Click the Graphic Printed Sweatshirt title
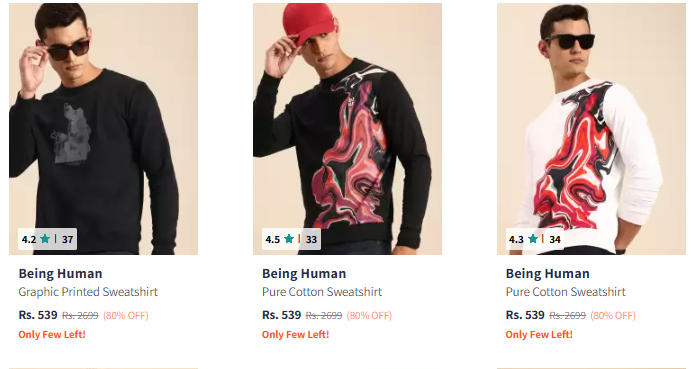The width and height of the screenshot is (691, 369). pos(88,292)
